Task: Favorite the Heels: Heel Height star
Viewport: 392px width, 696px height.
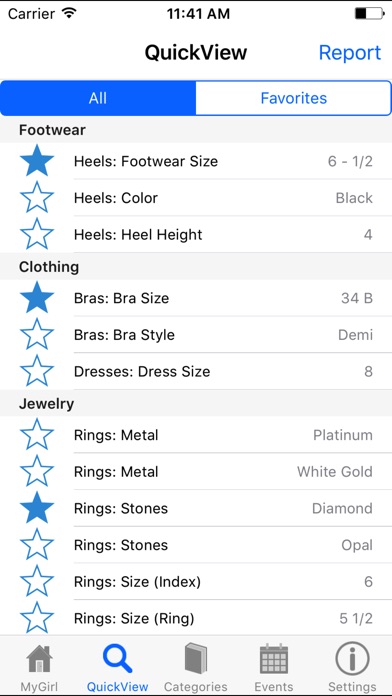Action: point(37,234)
